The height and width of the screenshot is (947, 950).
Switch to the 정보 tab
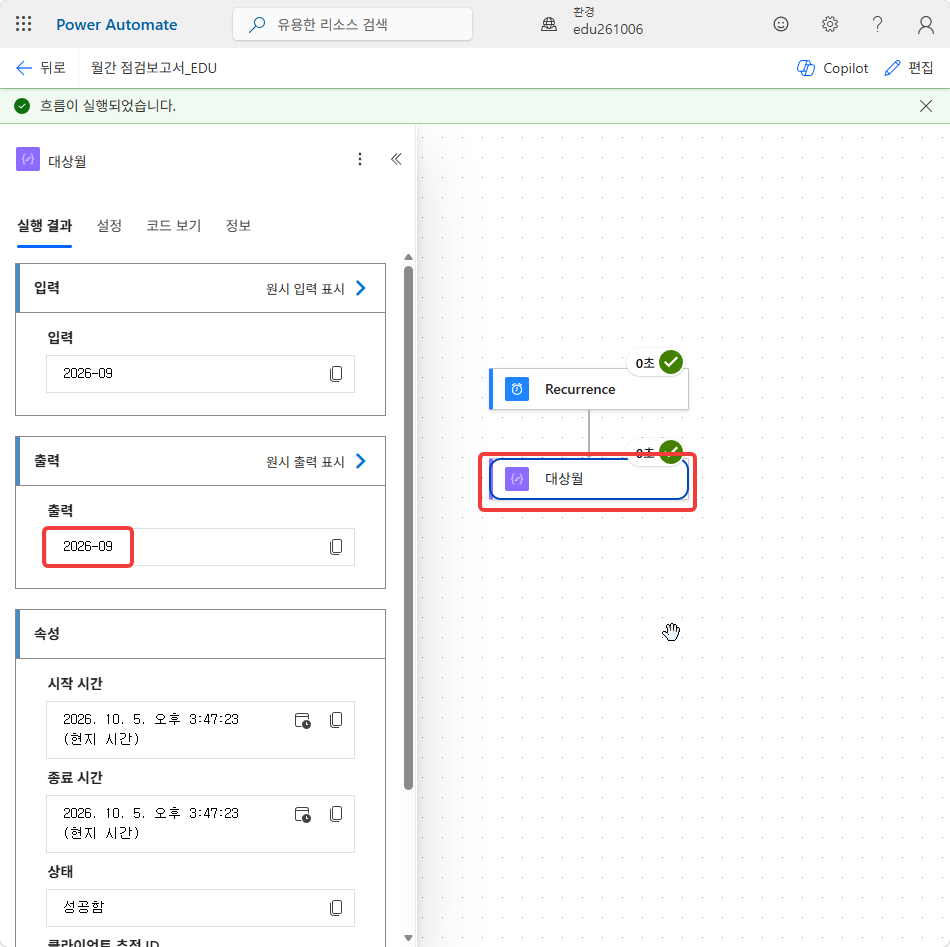[x=238, y=226]
